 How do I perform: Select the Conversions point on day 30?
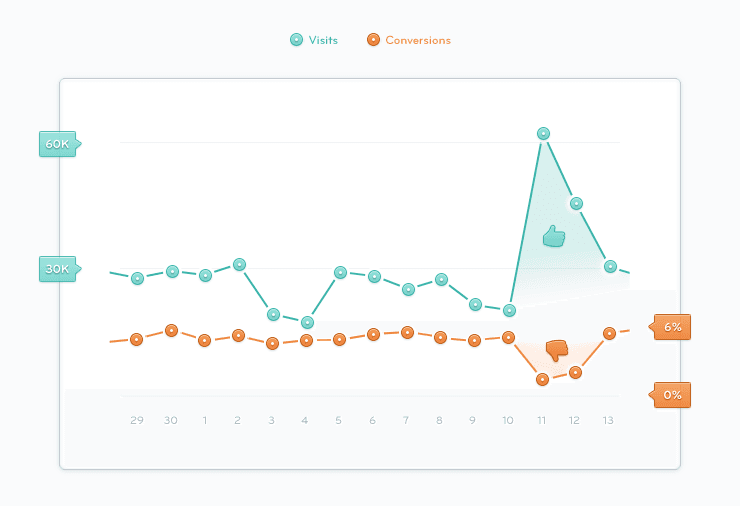coord(171,330)
